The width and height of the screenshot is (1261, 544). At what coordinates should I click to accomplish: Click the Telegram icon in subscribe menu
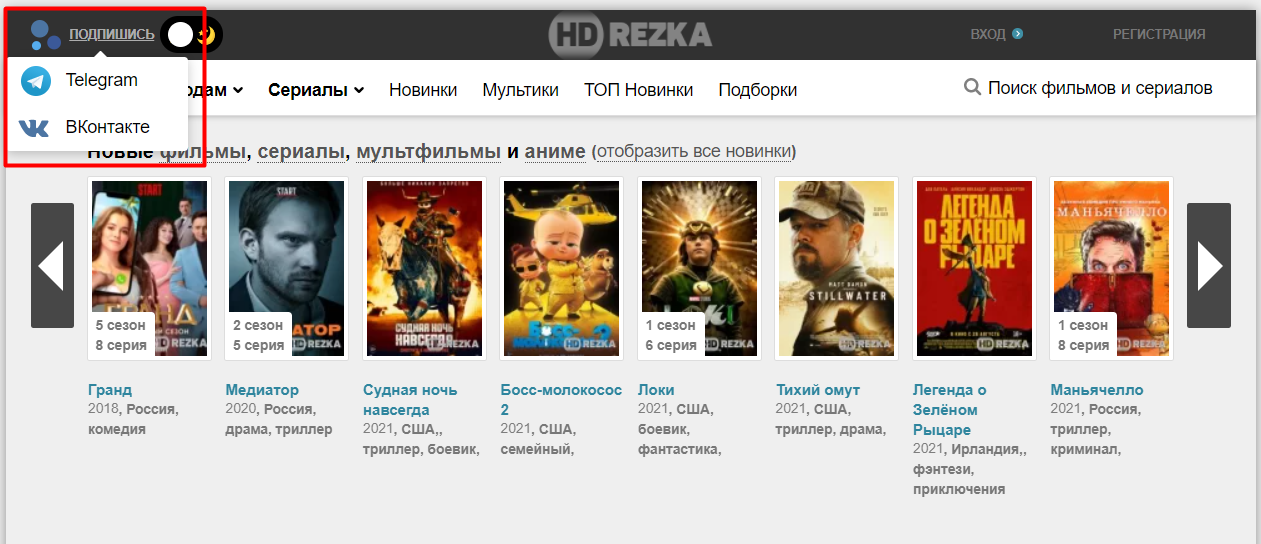coord(36,81)
